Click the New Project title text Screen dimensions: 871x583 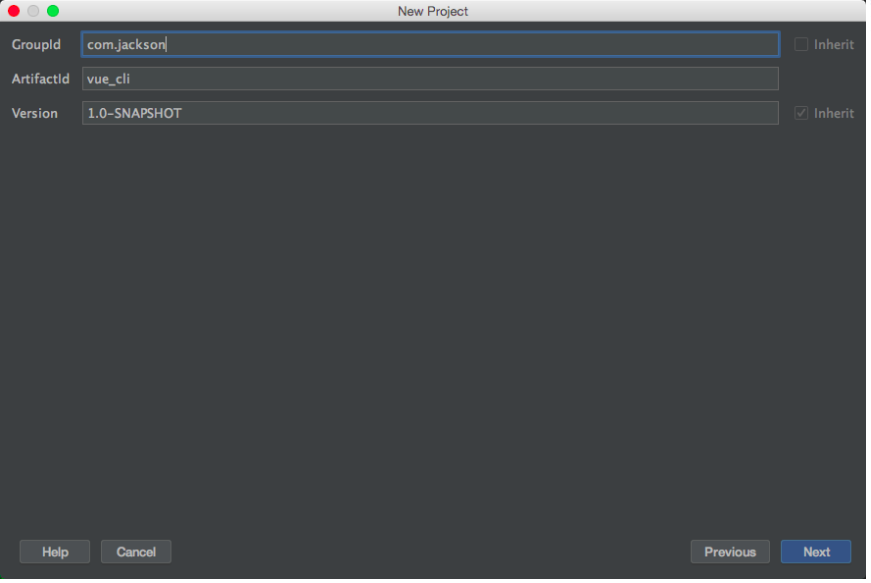tap(435, 11)
